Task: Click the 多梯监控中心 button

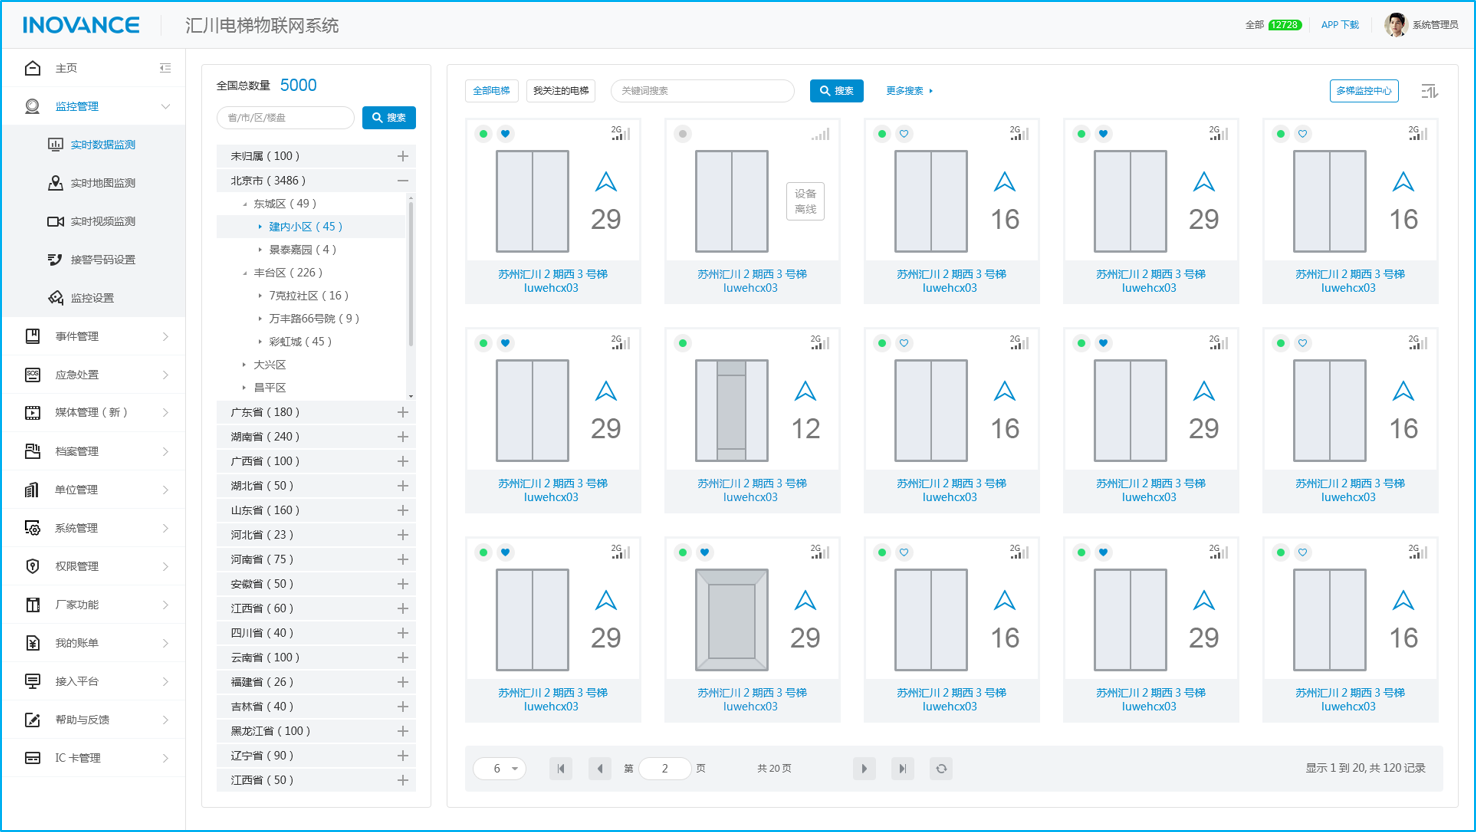Action: coord(1364,91)
